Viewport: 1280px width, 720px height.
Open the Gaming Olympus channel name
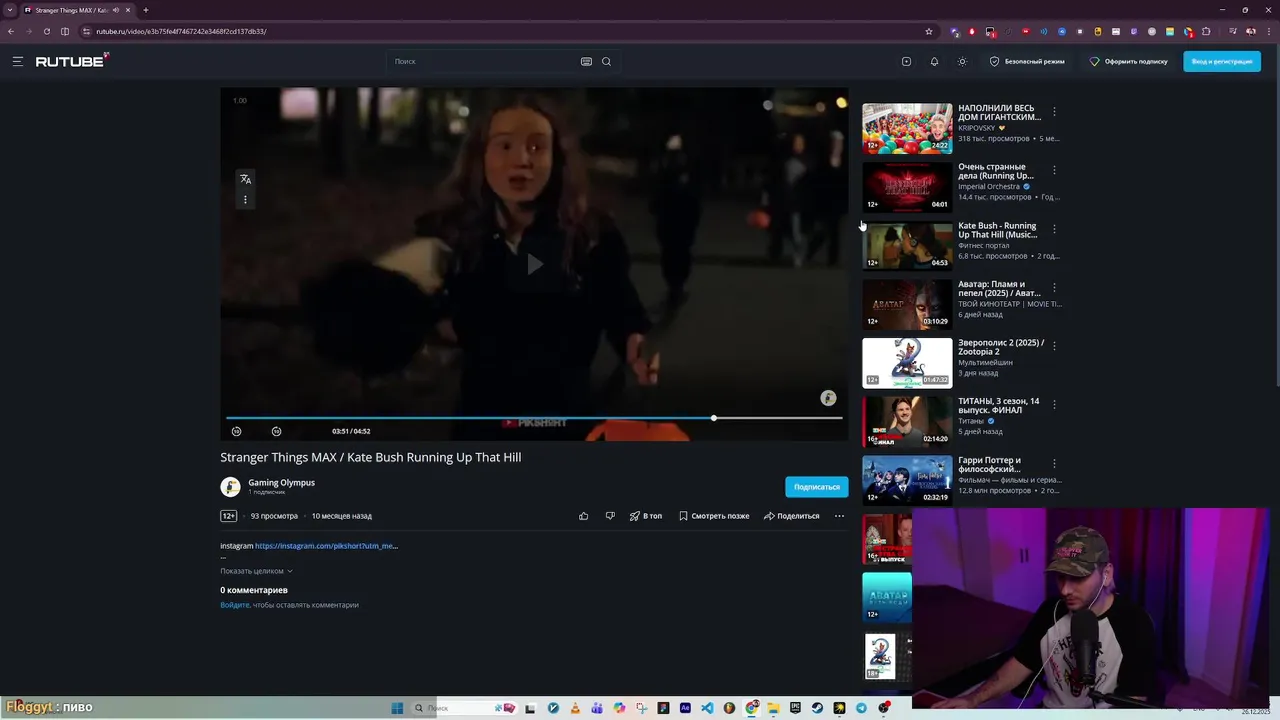(281, 482)
